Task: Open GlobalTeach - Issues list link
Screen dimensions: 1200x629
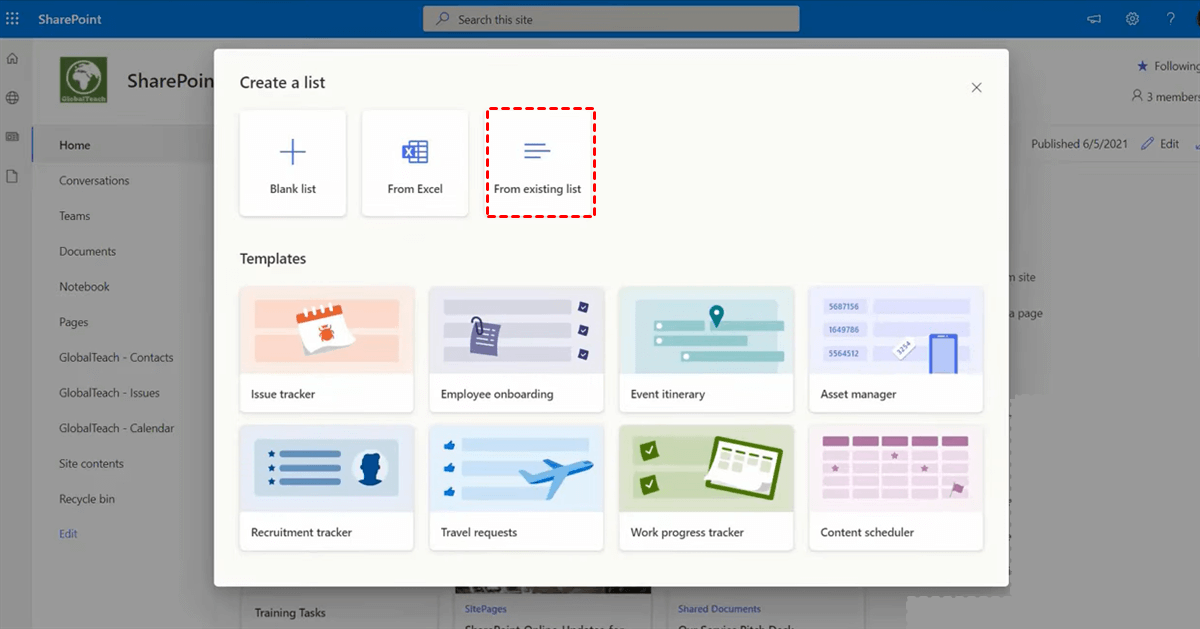Action: pyautogui.click(x=109, y=393)
